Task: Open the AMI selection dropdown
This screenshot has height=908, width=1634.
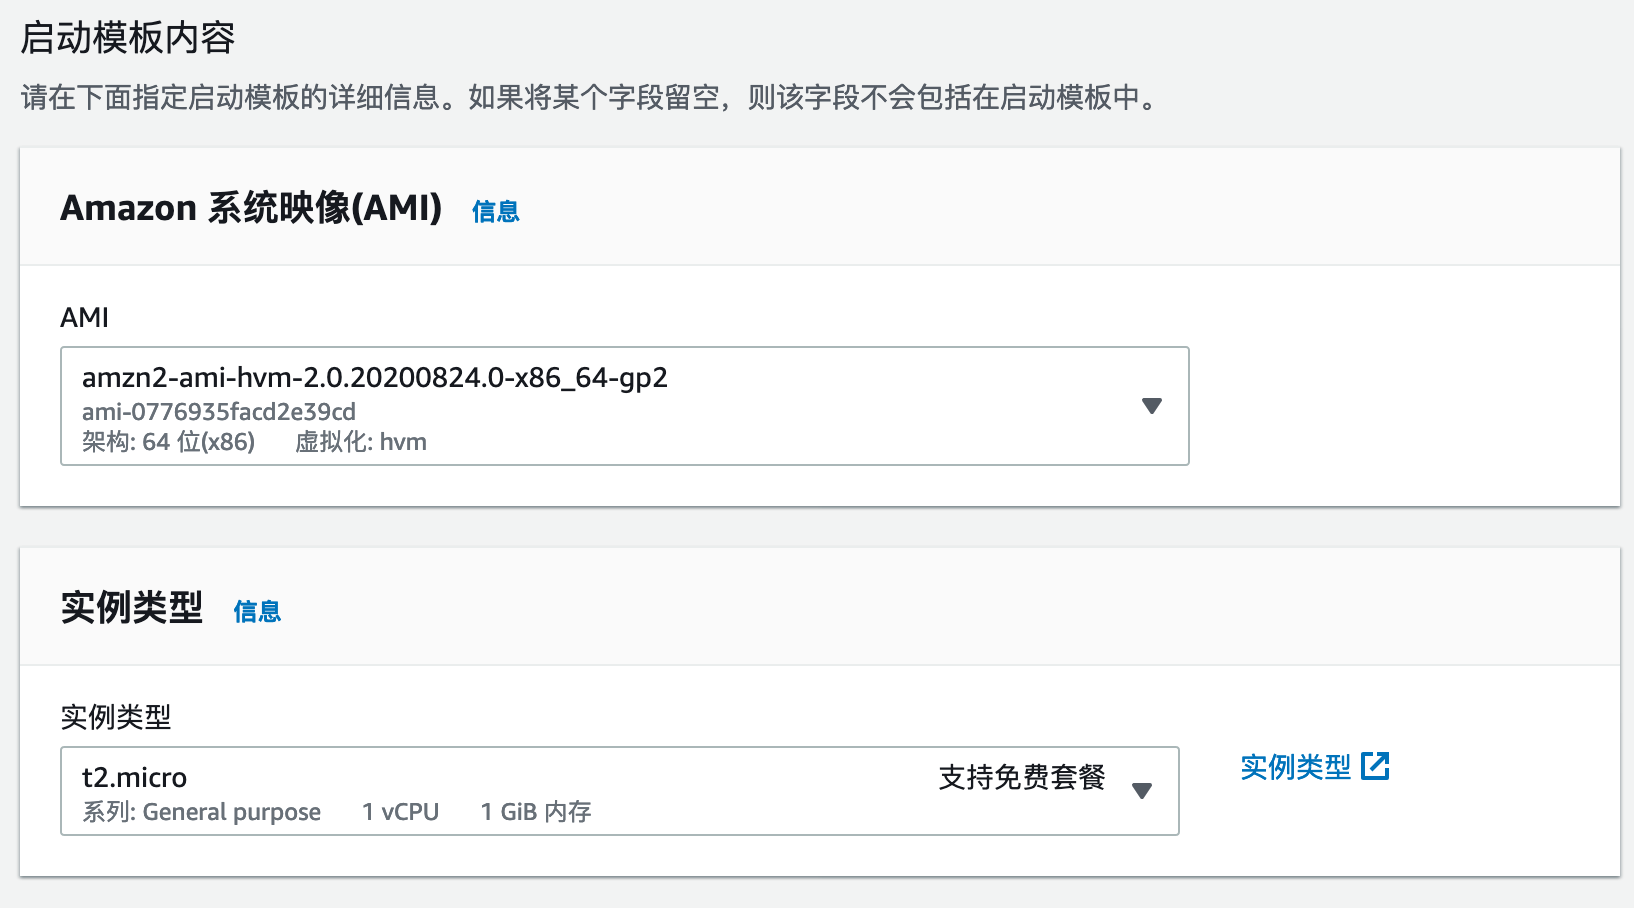Action: 625,406
